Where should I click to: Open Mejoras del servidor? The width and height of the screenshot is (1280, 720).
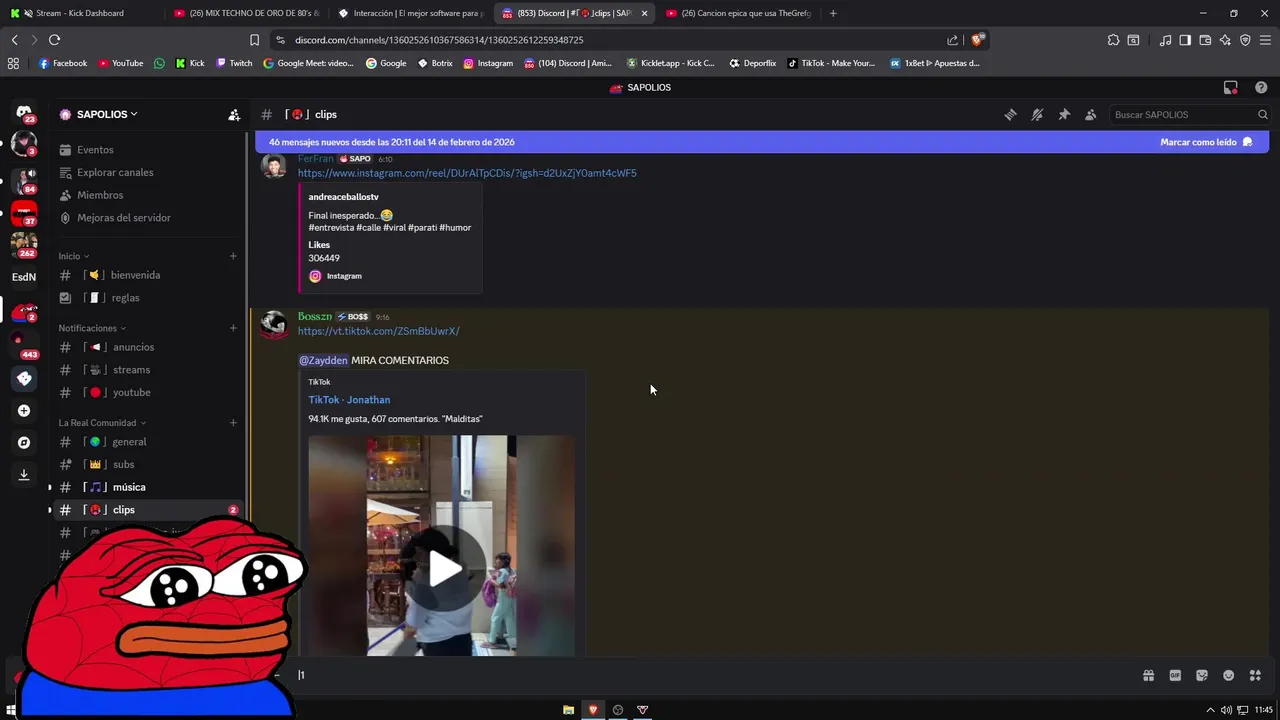click(x=148, y=218)
